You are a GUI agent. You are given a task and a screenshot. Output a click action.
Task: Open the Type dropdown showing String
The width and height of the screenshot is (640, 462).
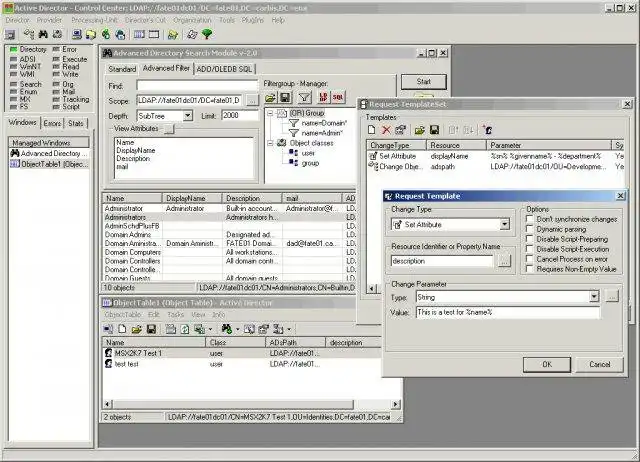(x=594, y=297)
